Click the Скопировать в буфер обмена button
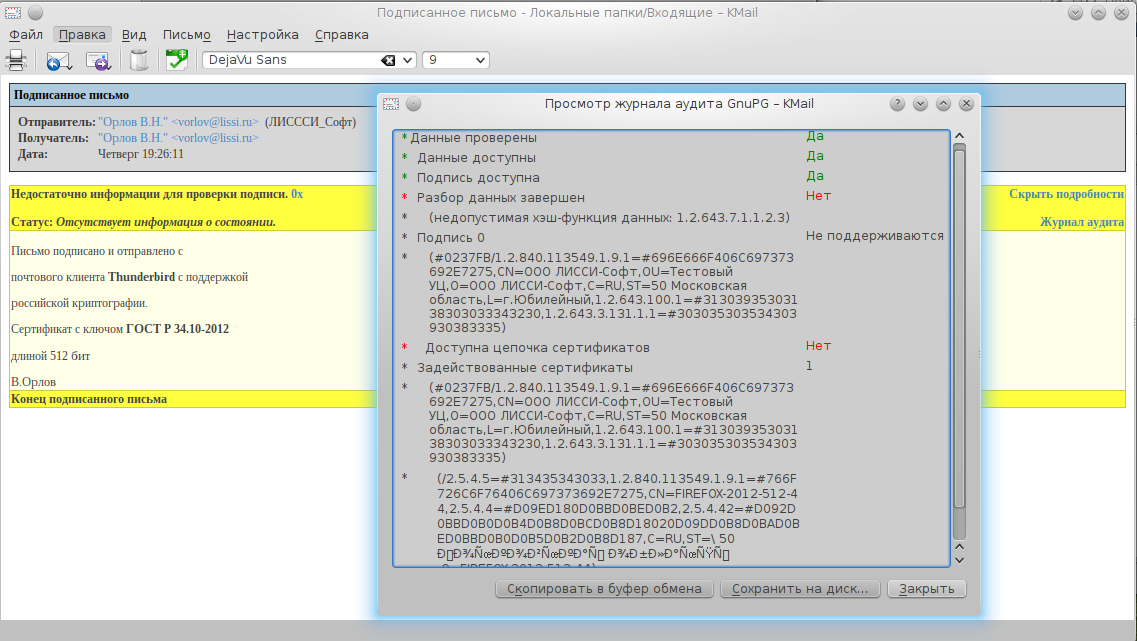 [604, 589]
